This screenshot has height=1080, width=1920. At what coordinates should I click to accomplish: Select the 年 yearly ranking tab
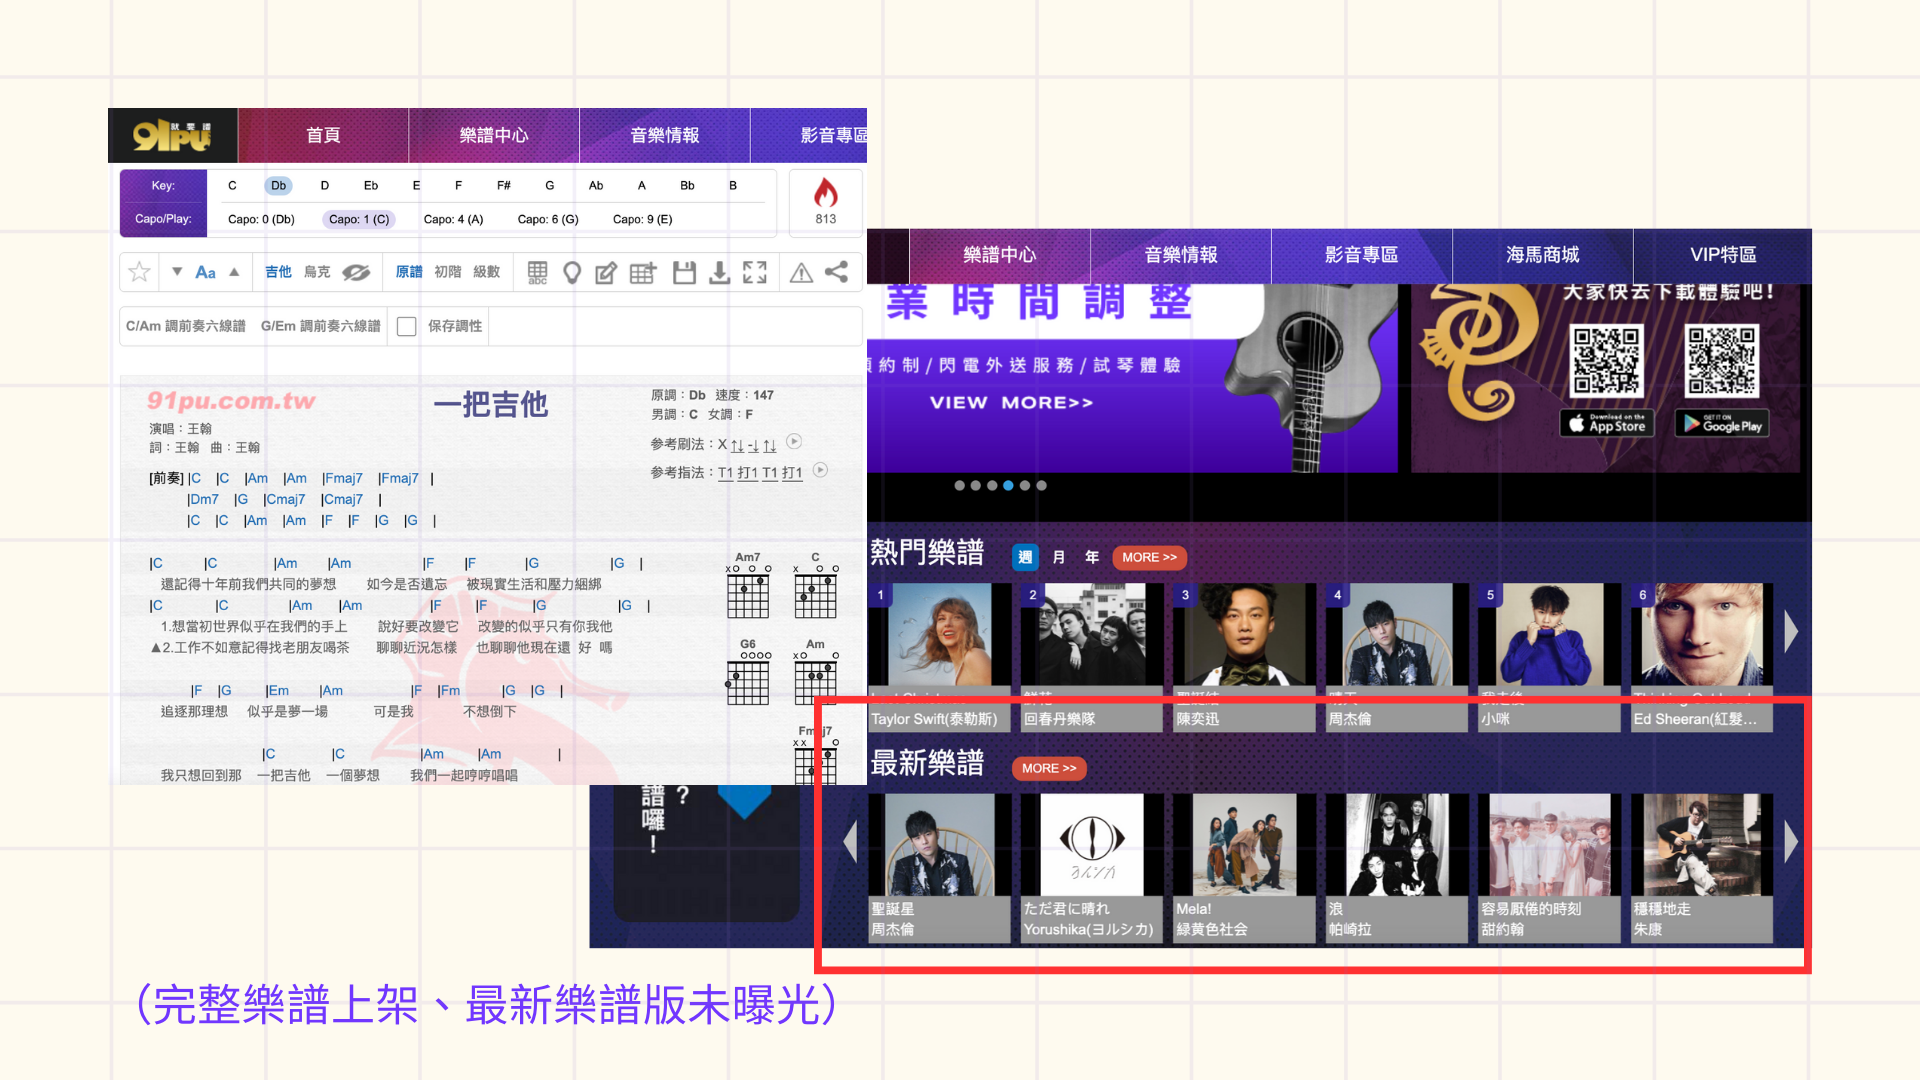point(1092,557)
